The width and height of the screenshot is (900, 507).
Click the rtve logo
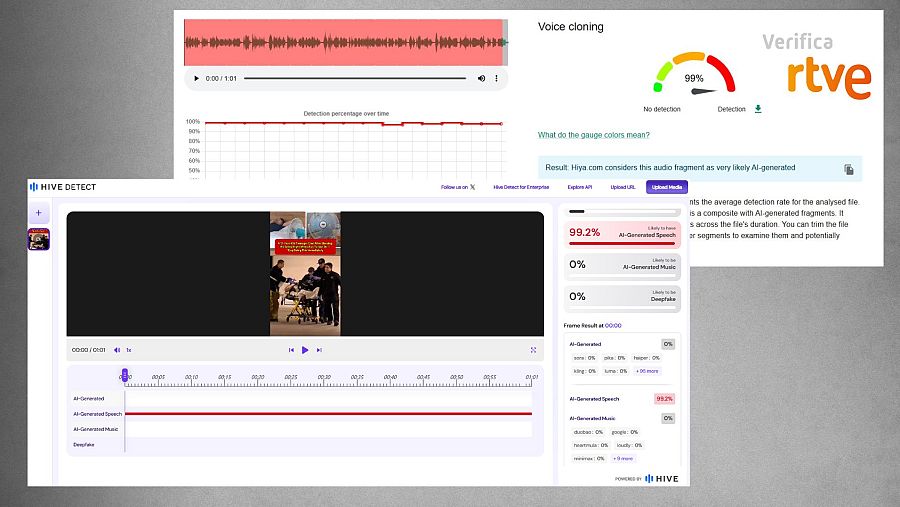(829, 78)
